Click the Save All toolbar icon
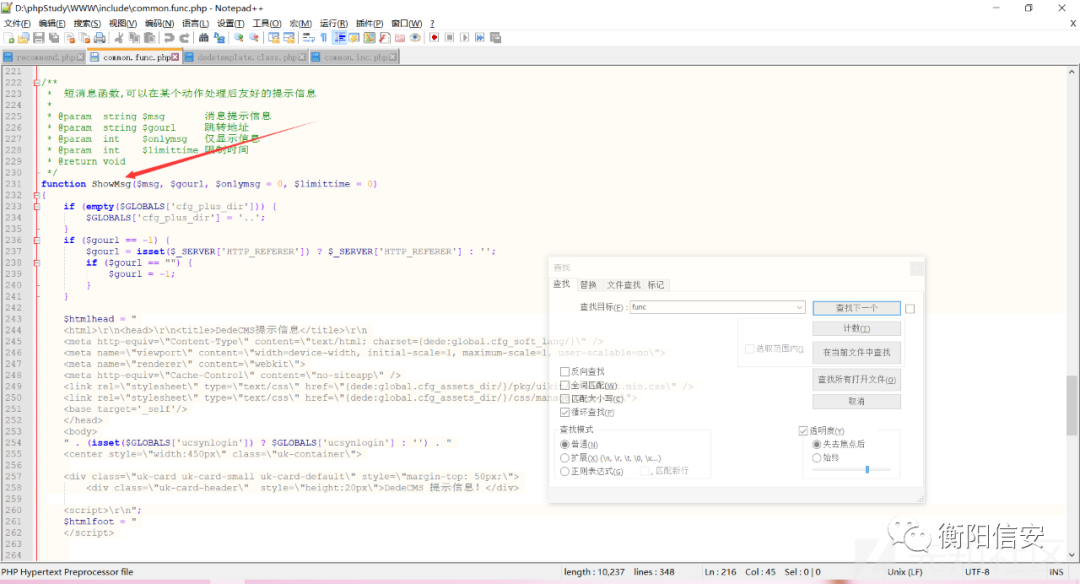This screenshot has height=584, width=1080. pyautogui.click(x=54, y=38)
